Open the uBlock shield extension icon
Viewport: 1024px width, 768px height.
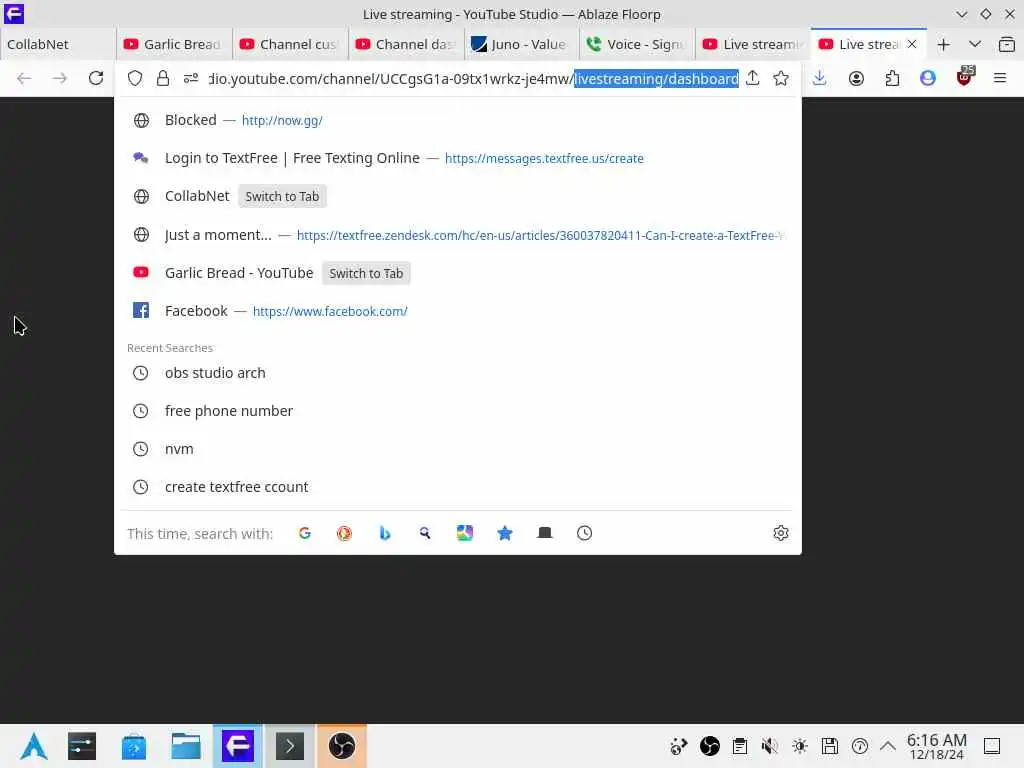tap(965, 77)
